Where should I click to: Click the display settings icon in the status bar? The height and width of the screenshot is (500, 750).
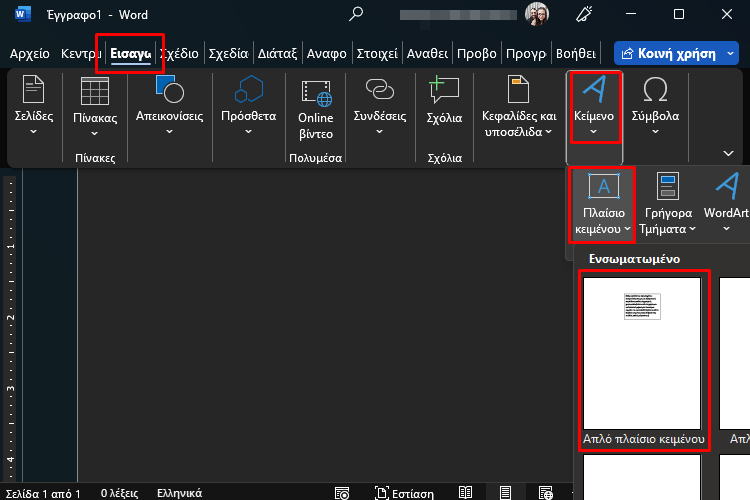342,493
